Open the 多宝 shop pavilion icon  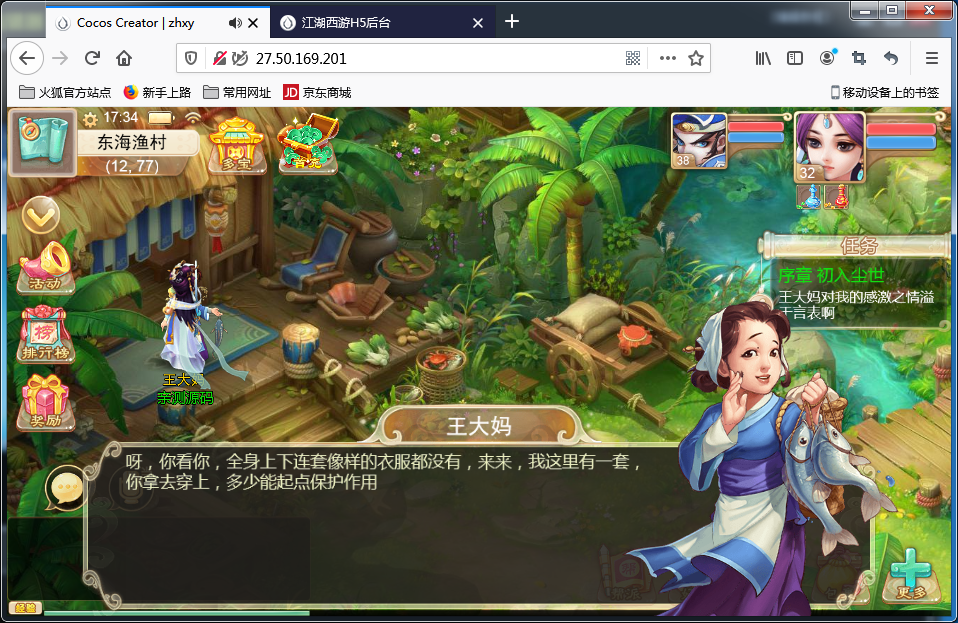[236, 144]
